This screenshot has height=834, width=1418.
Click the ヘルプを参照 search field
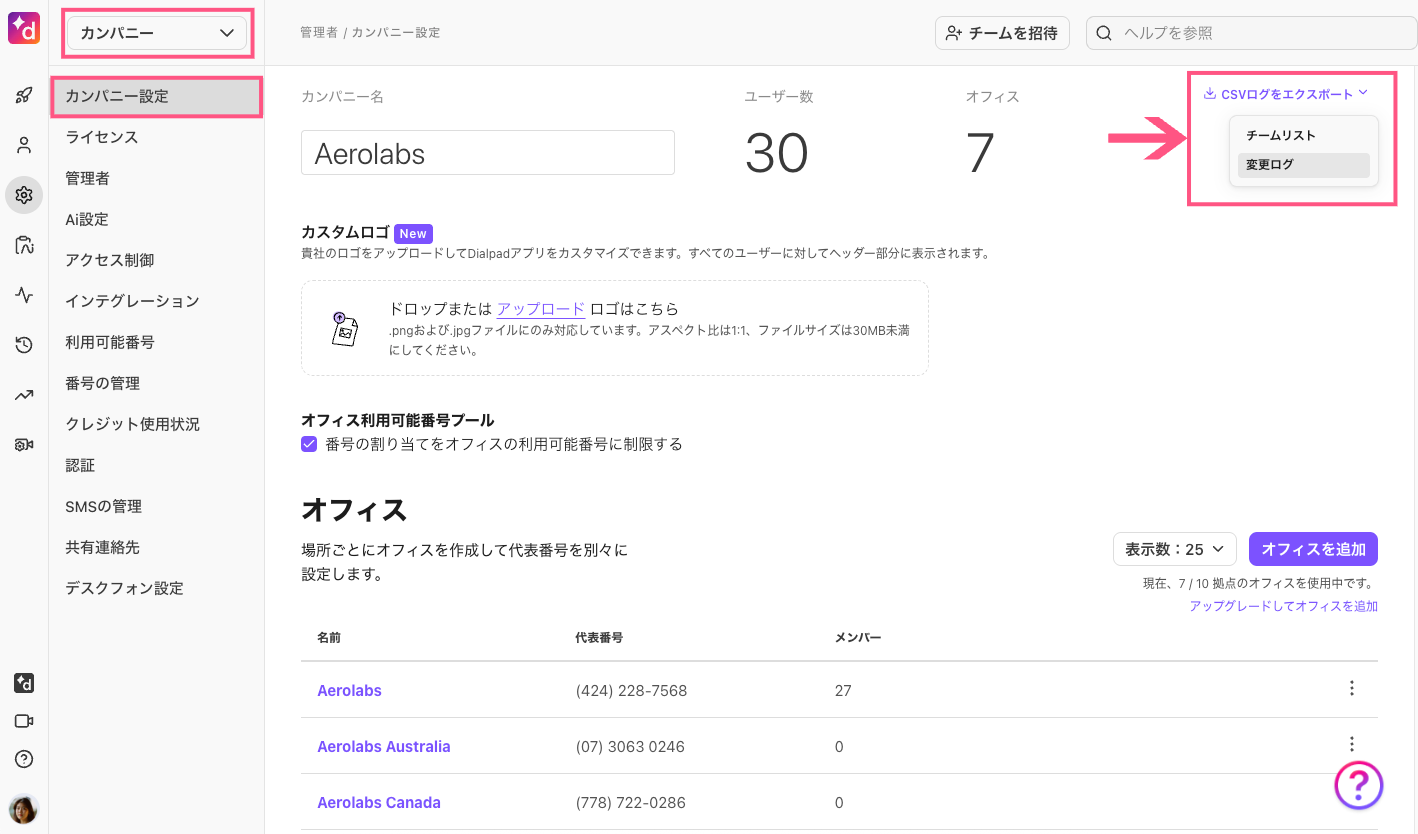[x=1251, y=33]
